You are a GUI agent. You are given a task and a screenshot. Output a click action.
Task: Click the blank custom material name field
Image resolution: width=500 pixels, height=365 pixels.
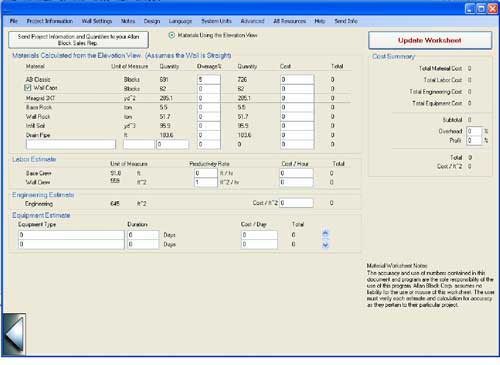click(x=71, y=144)
